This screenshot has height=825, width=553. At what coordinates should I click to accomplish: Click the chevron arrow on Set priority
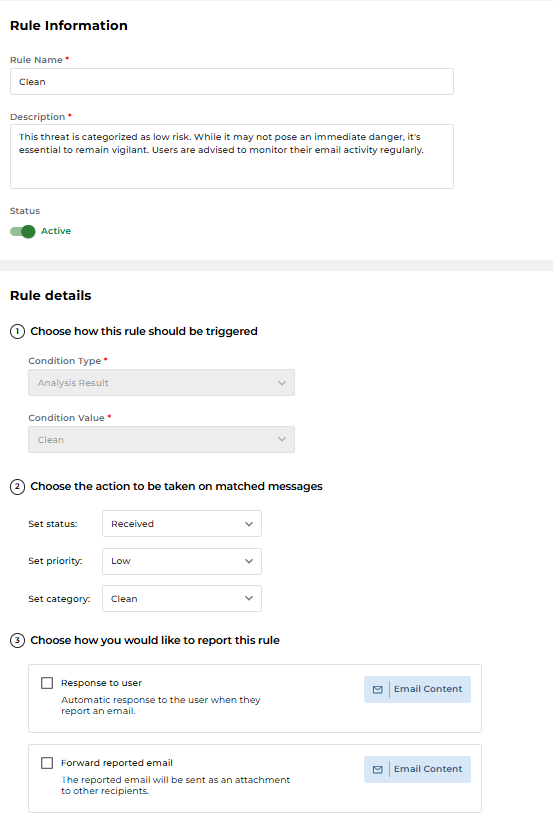(249, 561)
